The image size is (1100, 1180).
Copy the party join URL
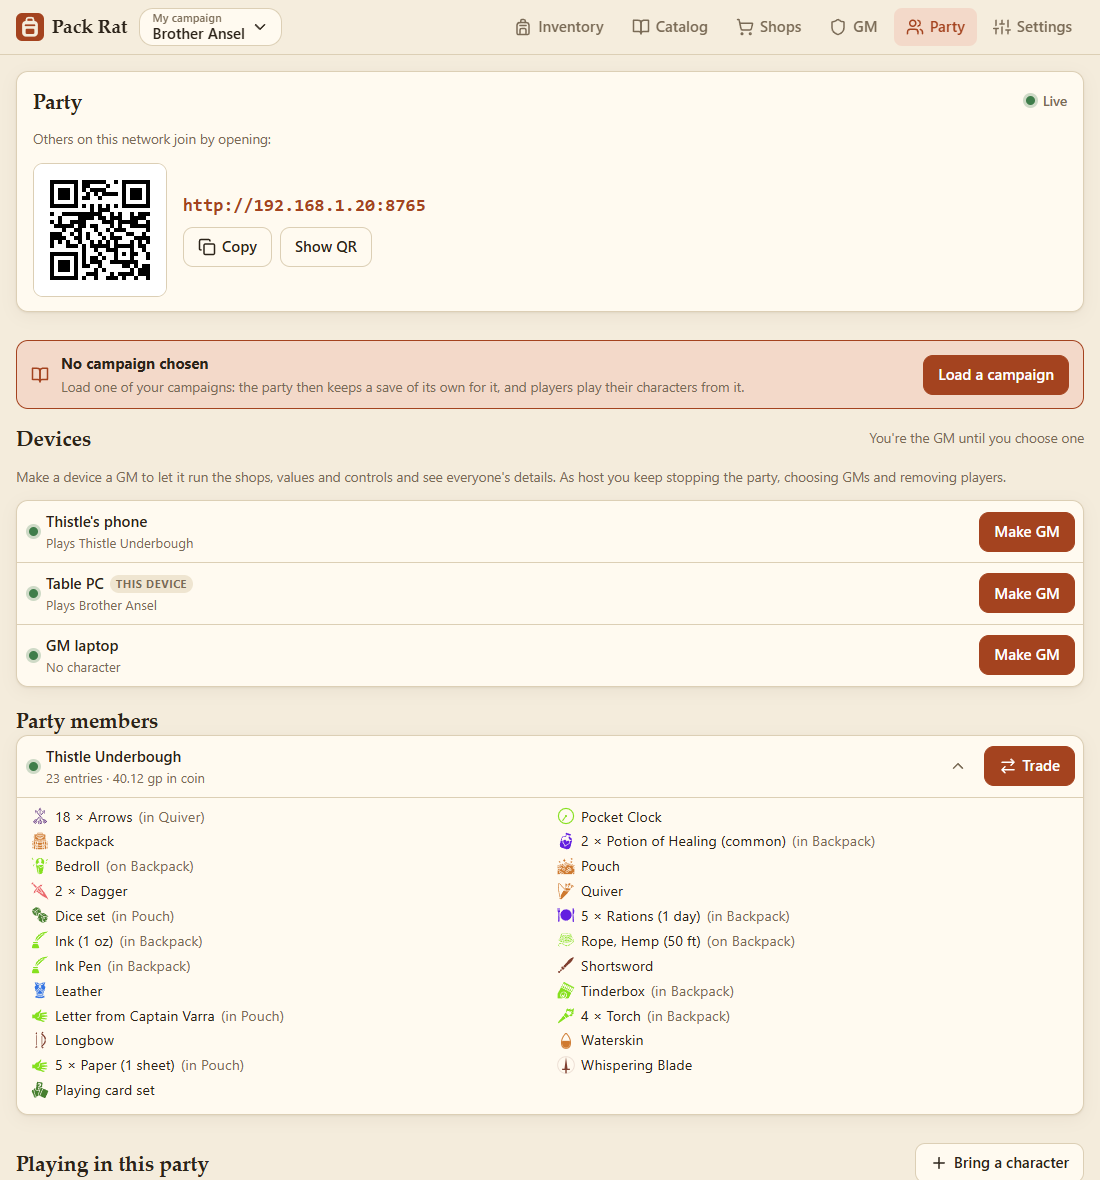click(x=227, y=247)
